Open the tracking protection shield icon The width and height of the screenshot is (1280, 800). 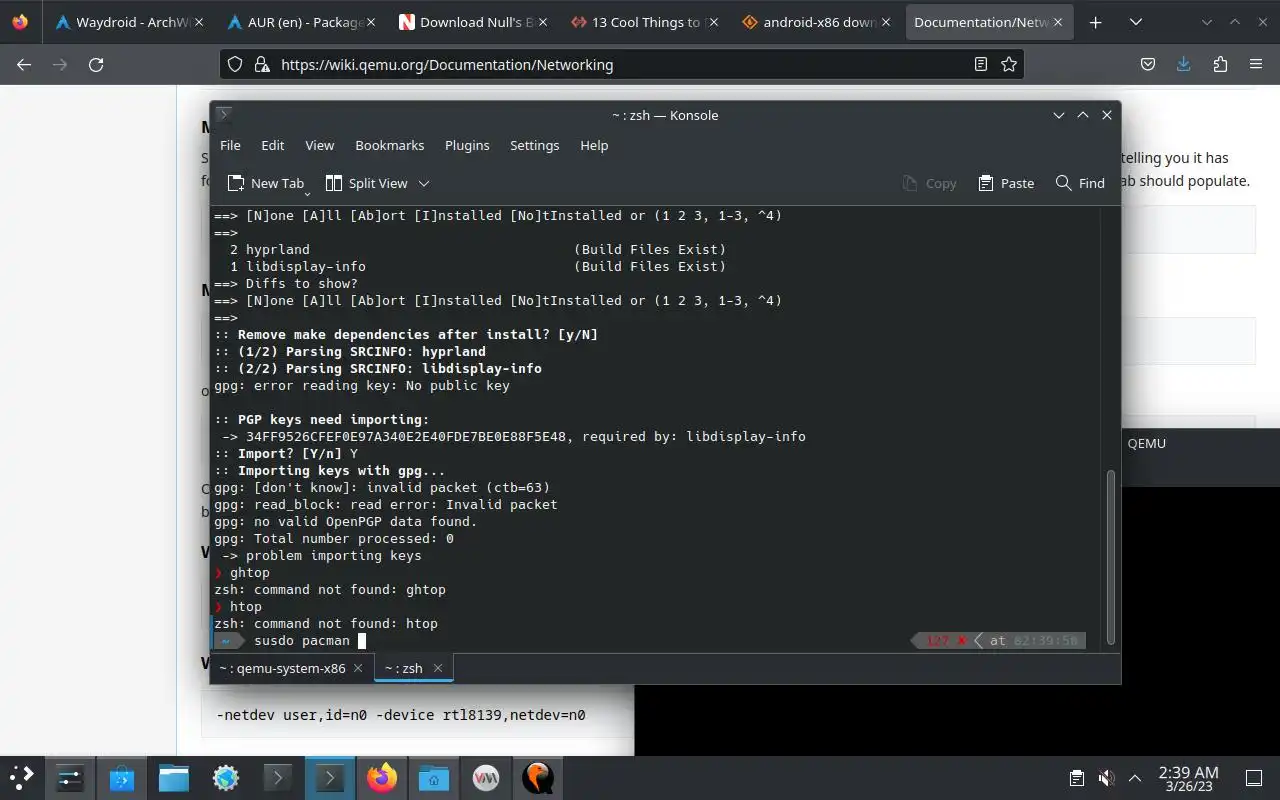[235, 64]
